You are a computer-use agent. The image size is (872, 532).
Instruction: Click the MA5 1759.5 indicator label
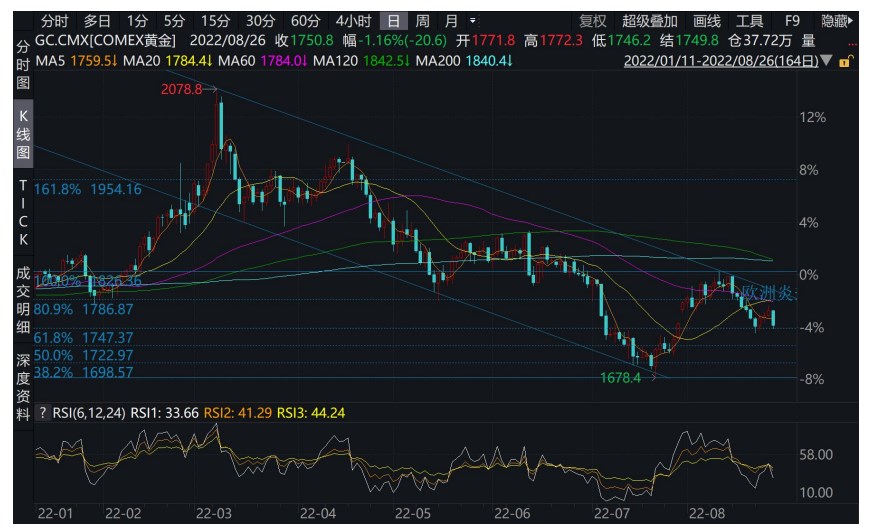coord(76,61)
